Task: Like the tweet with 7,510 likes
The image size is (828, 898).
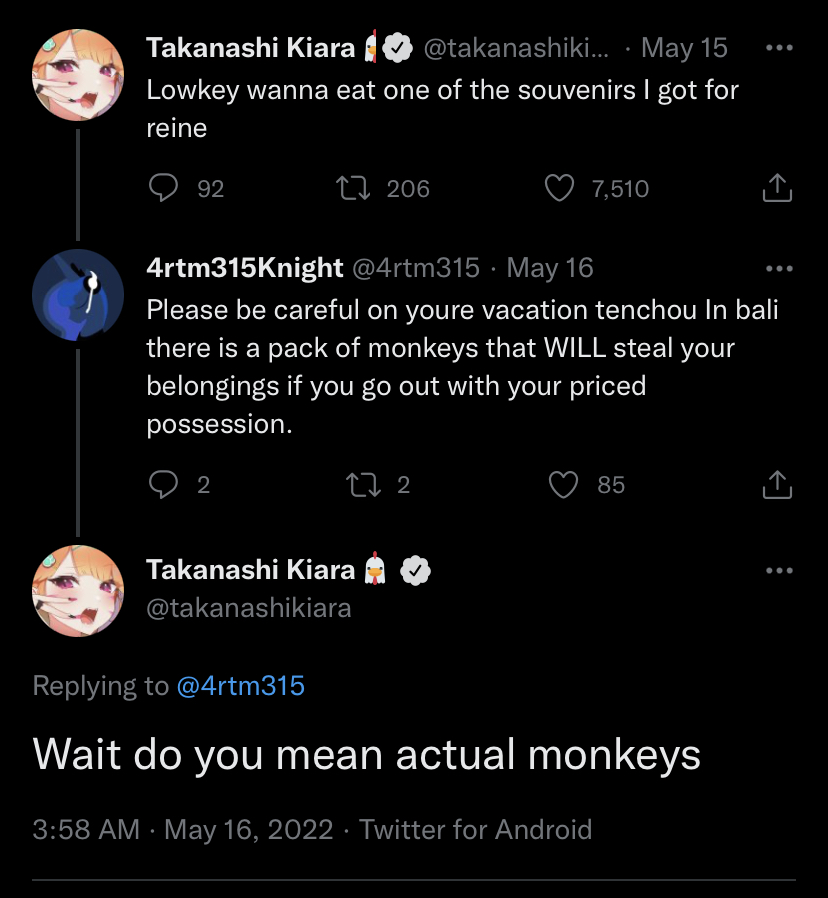Action: coord(561,188)
